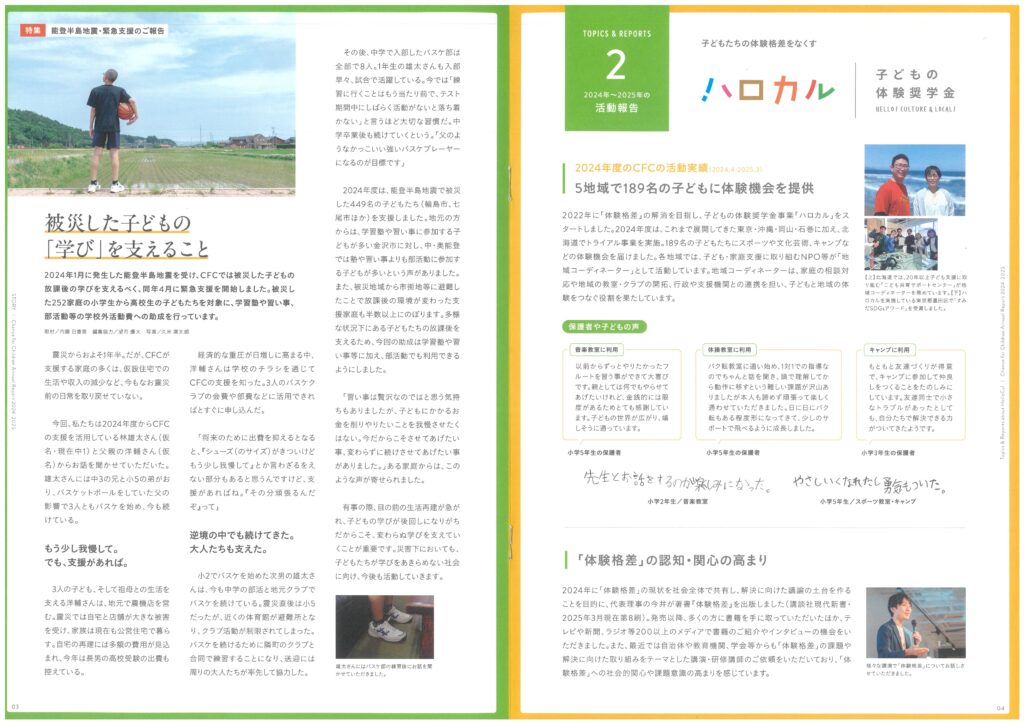Click the heading 5地域で189名の子どもに体験機会を提供

pos(694,188)
